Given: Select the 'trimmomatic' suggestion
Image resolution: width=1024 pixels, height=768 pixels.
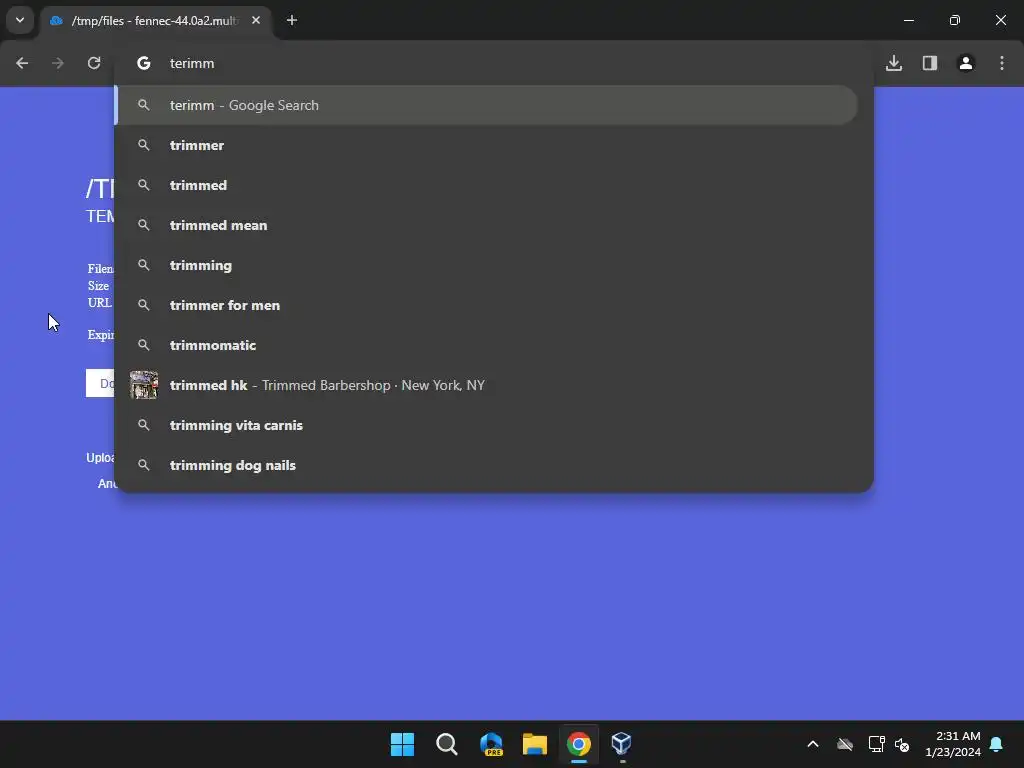Looking at the screenshot, I should point(486,345).
